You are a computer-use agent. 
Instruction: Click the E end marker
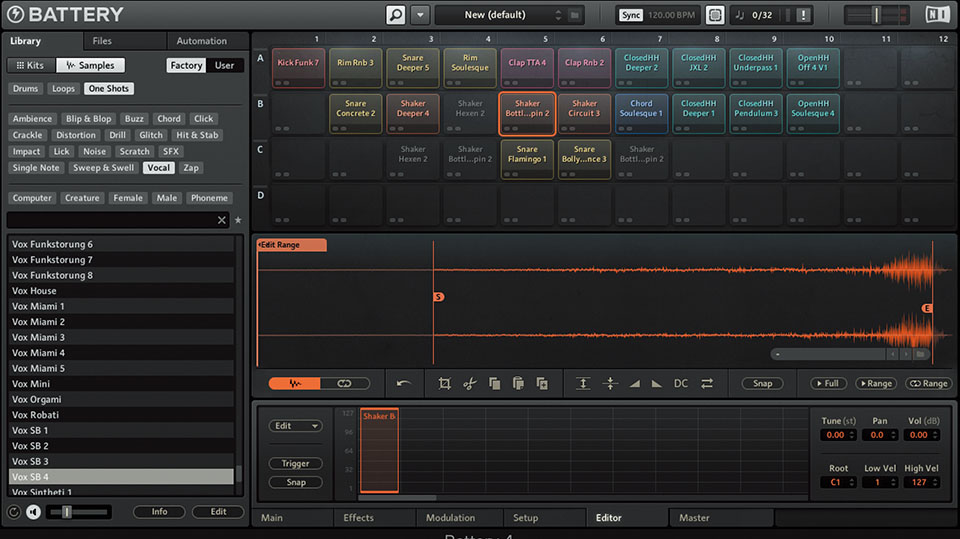(927, 308)
